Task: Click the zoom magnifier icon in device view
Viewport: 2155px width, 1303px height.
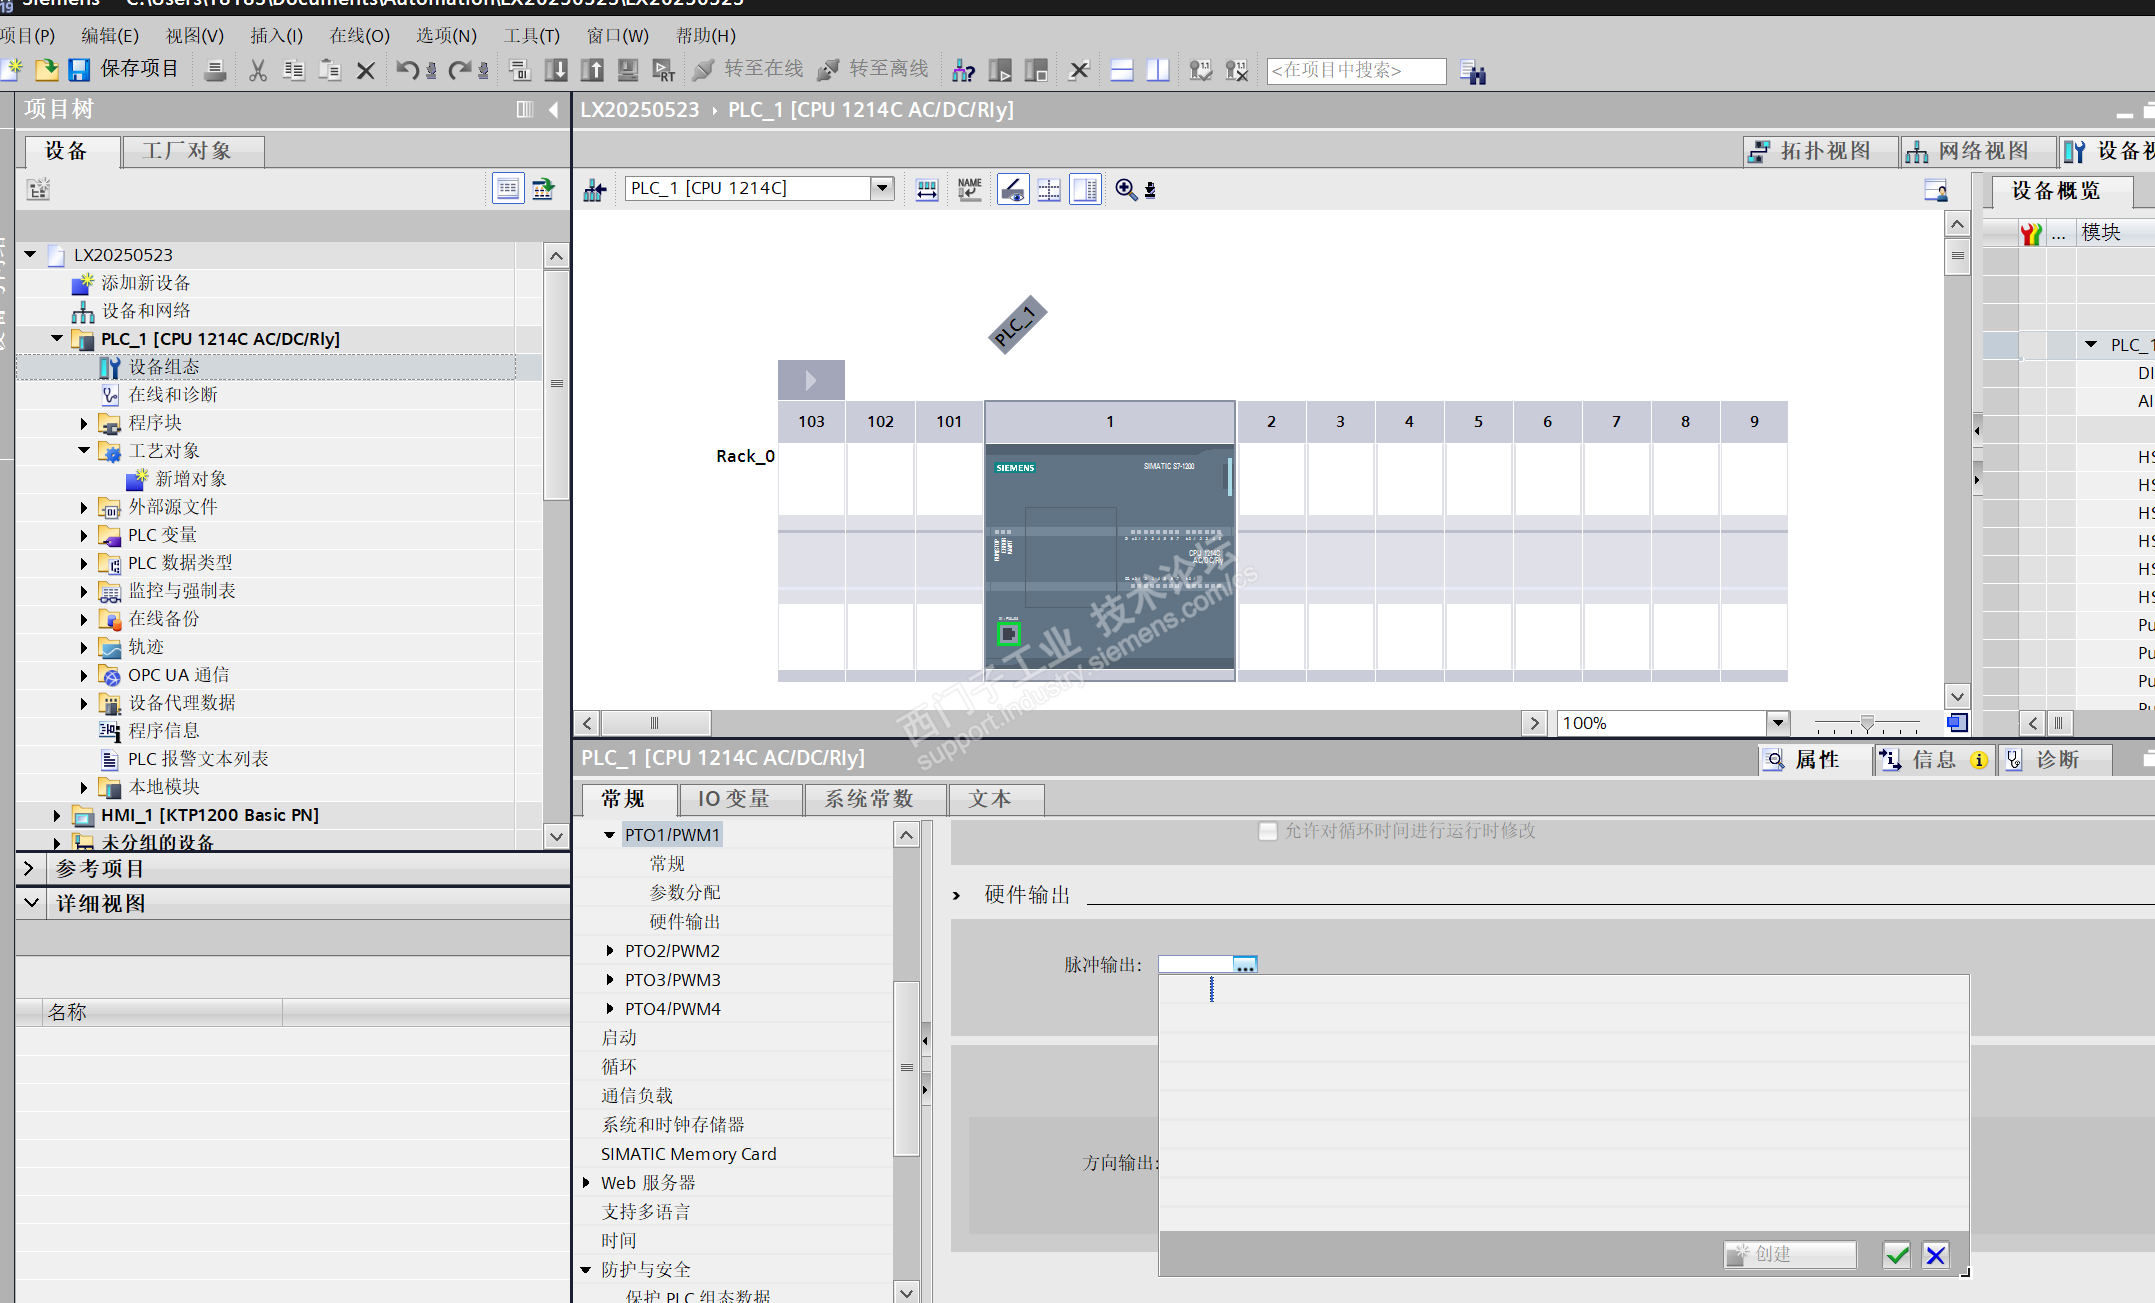Action: [x=1126, y=189]
